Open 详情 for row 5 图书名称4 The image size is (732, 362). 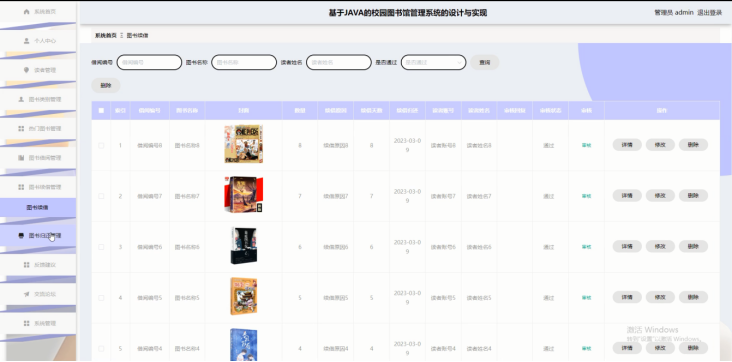(627, 348)
